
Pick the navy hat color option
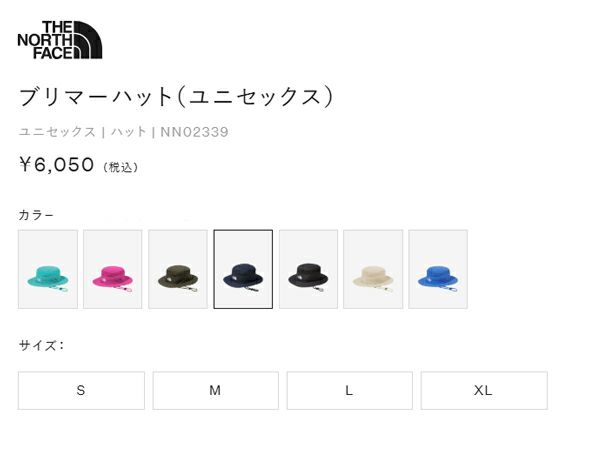coord(243,269)
